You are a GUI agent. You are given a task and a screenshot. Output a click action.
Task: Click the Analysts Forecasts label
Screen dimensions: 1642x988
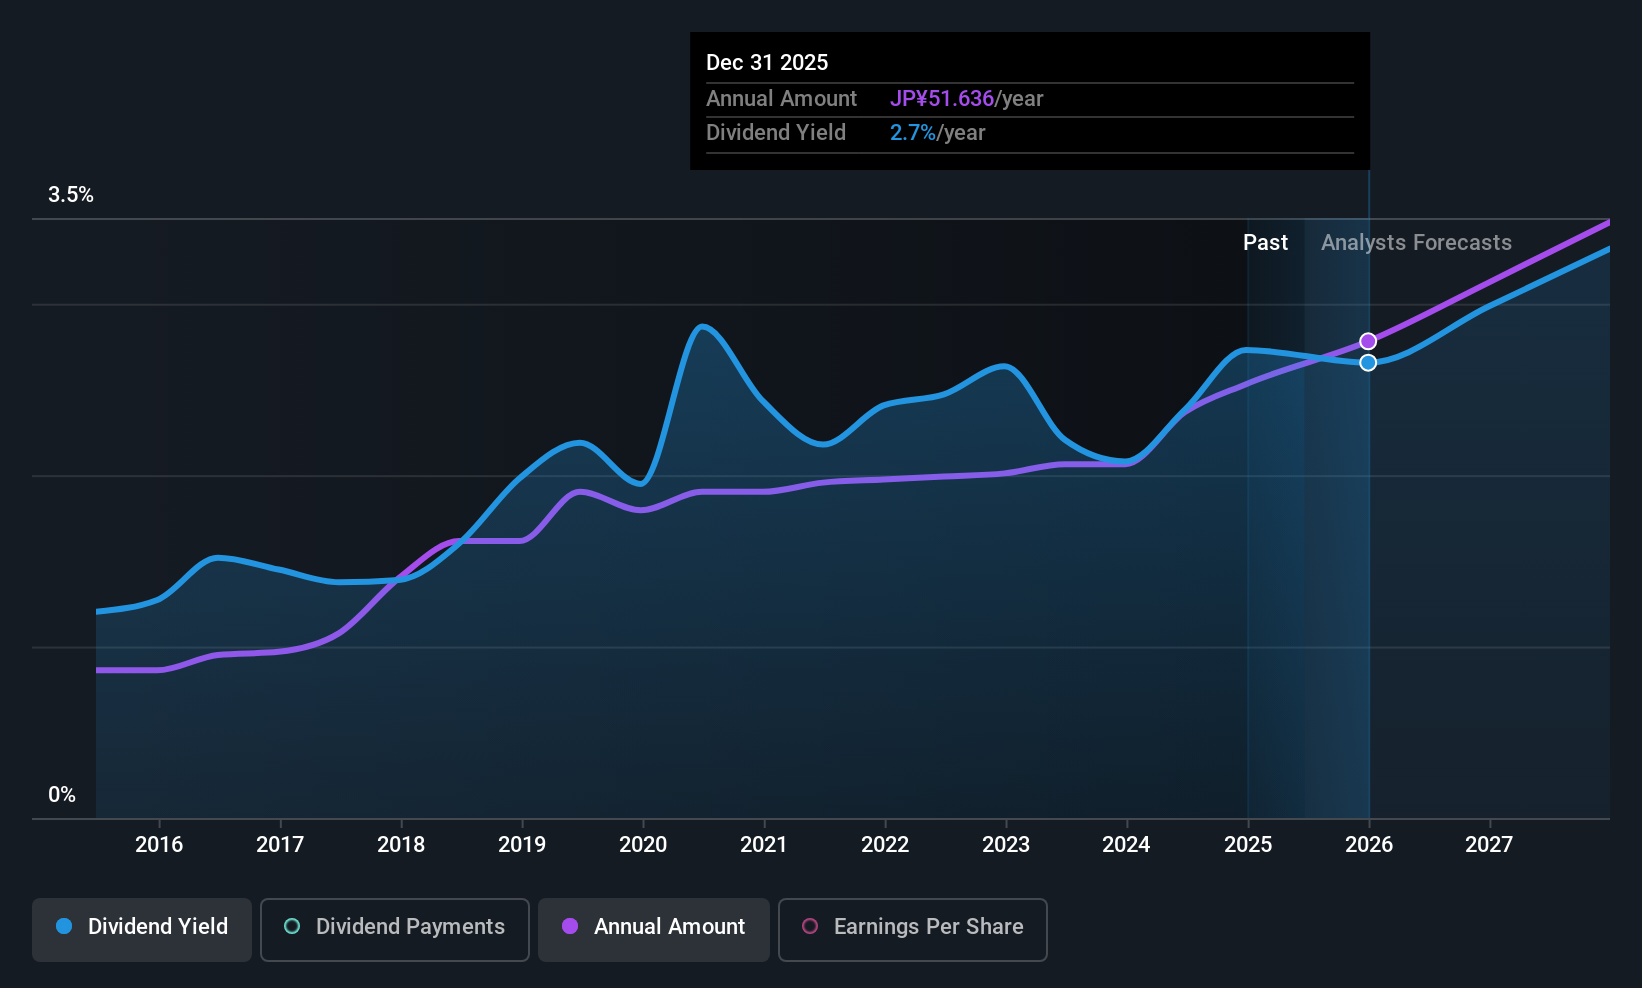1416,242
